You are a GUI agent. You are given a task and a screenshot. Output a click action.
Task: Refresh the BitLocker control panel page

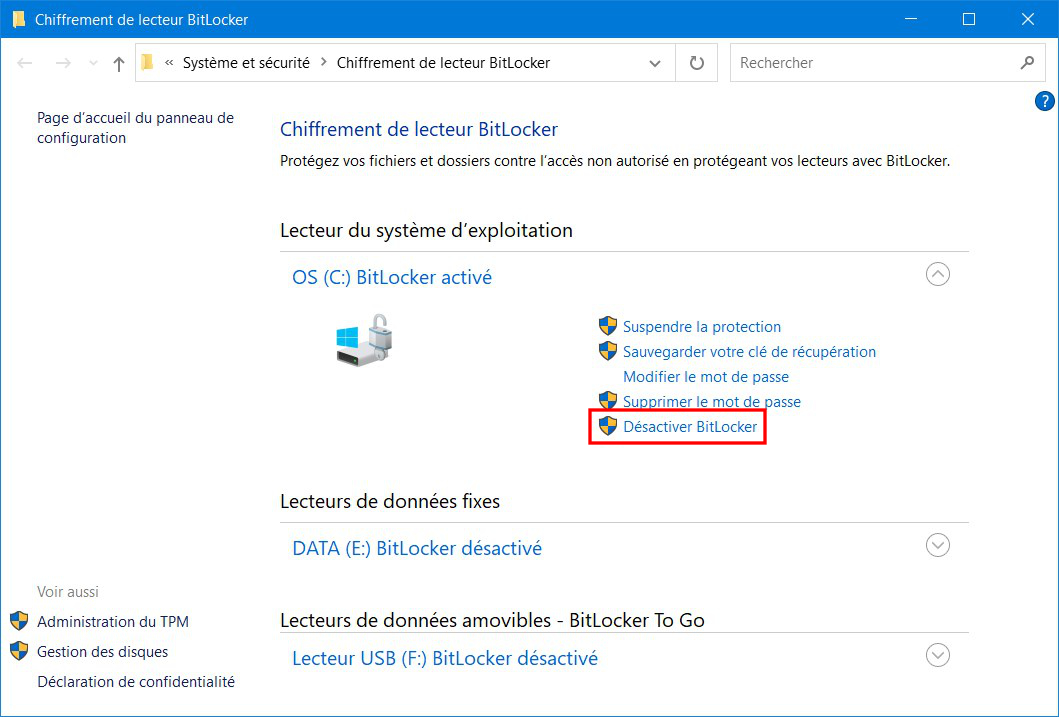pyautogui.click(x=696, y=63)
